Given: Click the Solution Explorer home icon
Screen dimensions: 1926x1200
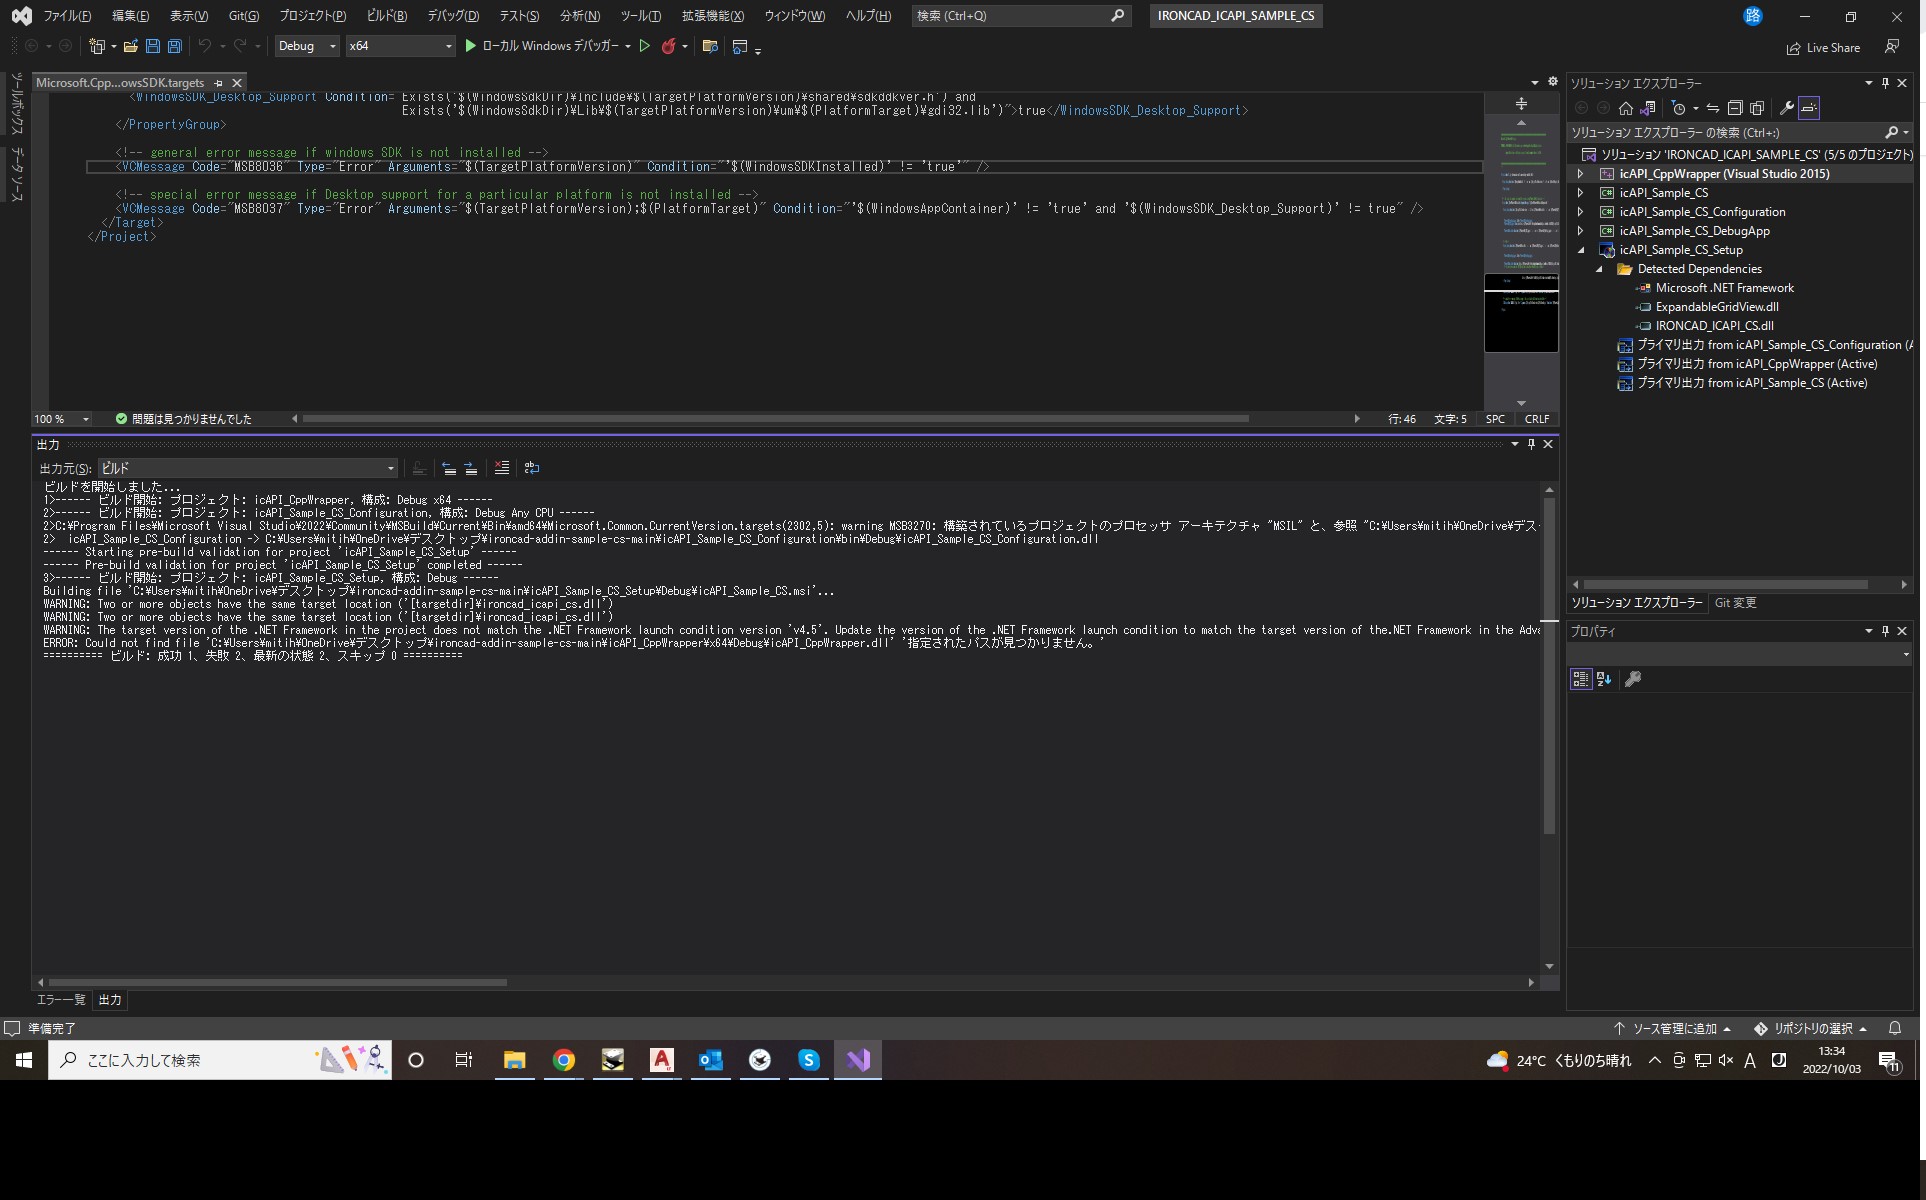Looking at the screenshot, I should [x=1626, y=108].
